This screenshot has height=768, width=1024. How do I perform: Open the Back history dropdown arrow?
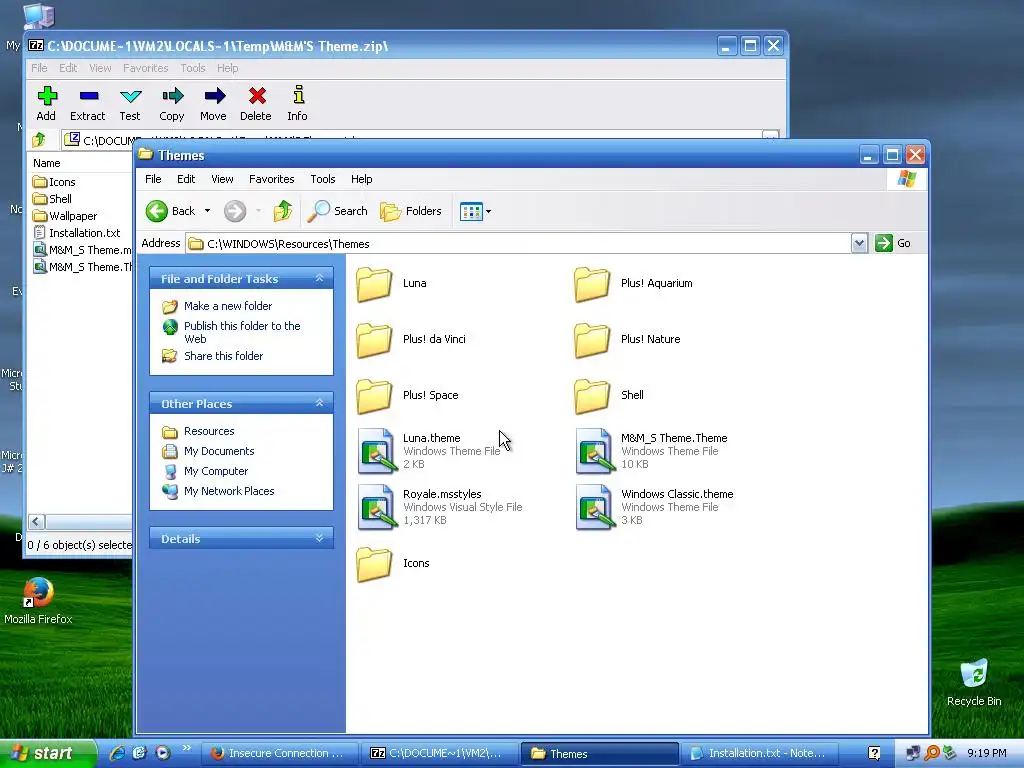click(207, 211)
